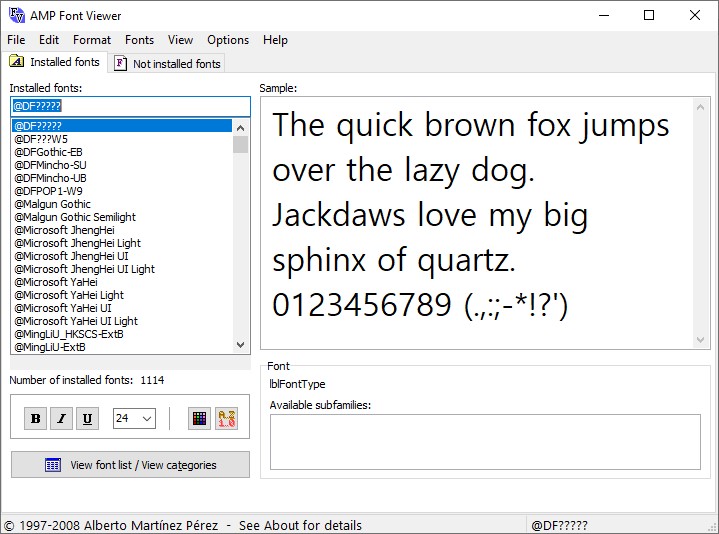Open the File menu
The height and width of the screenshot is (534, 719).
click(x=16, y=40)
